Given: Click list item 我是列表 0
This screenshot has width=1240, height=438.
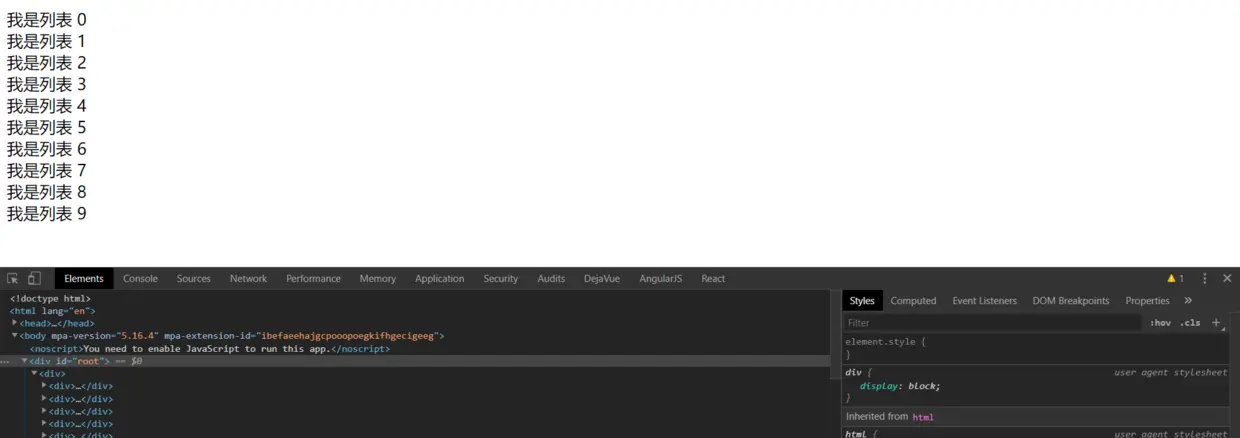Looking at the screenshot, I should click(47, 19).
